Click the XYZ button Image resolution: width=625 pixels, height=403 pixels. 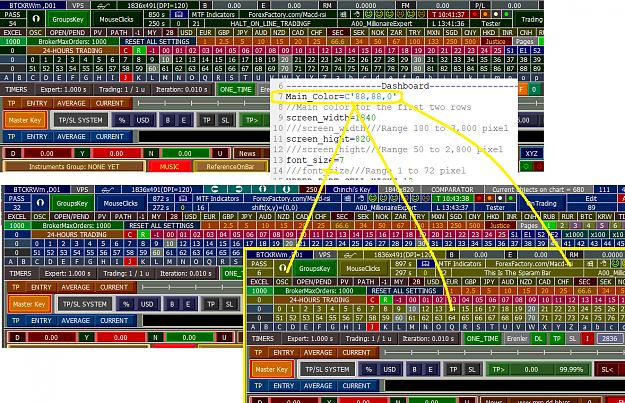(x=531, y=153)
